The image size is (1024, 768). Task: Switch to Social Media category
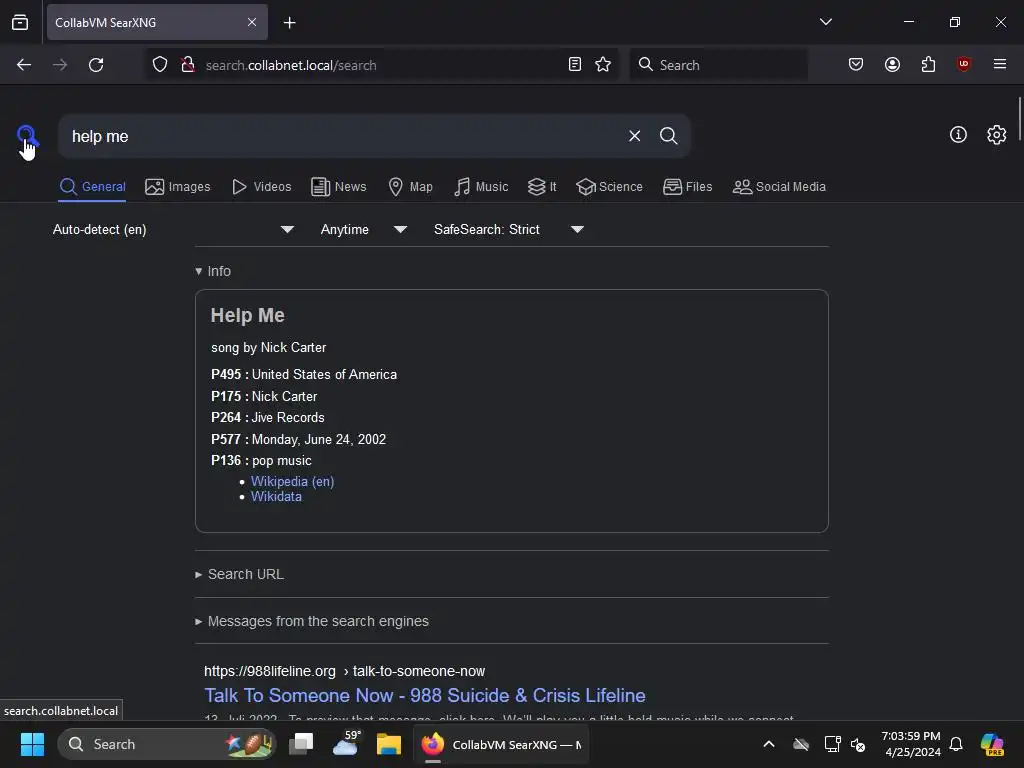pos(779,187)
